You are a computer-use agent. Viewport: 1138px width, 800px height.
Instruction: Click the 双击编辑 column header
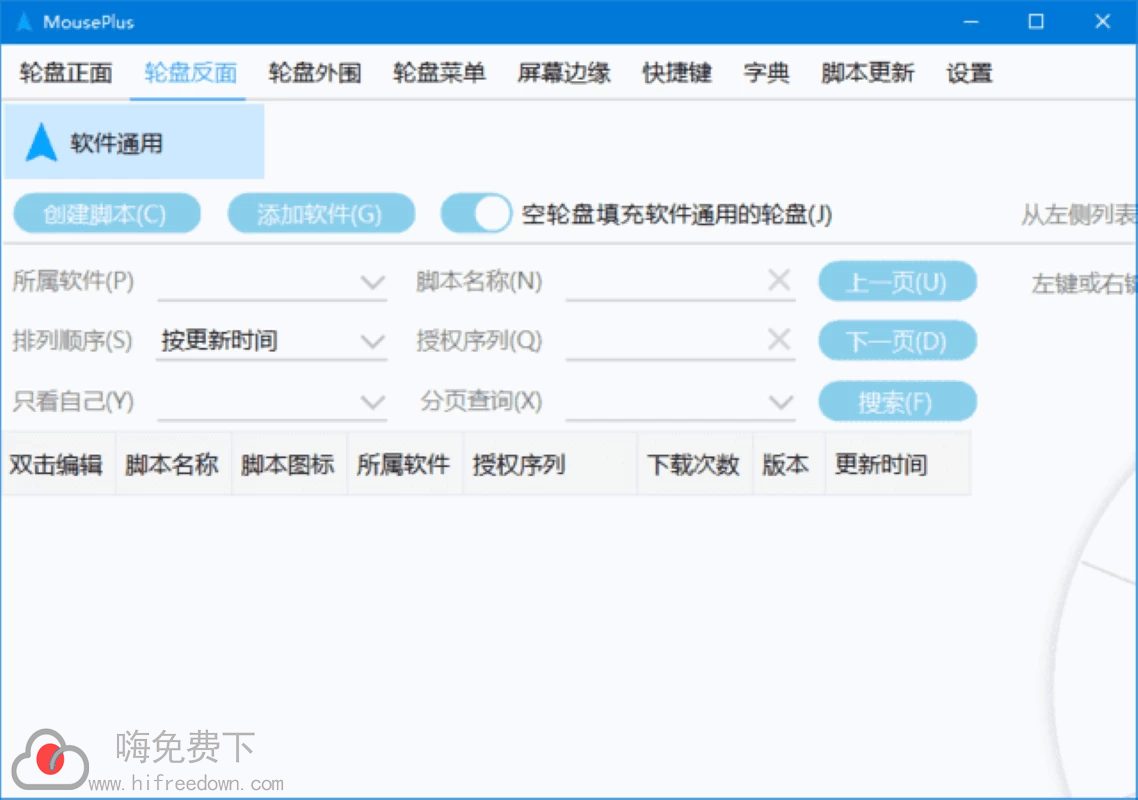(x=57, y=464)
